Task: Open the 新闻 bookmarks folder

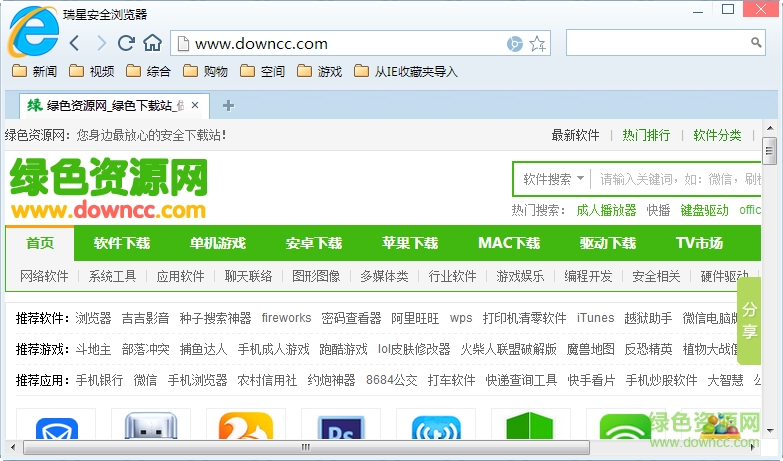Action: (x=35, y=71)
